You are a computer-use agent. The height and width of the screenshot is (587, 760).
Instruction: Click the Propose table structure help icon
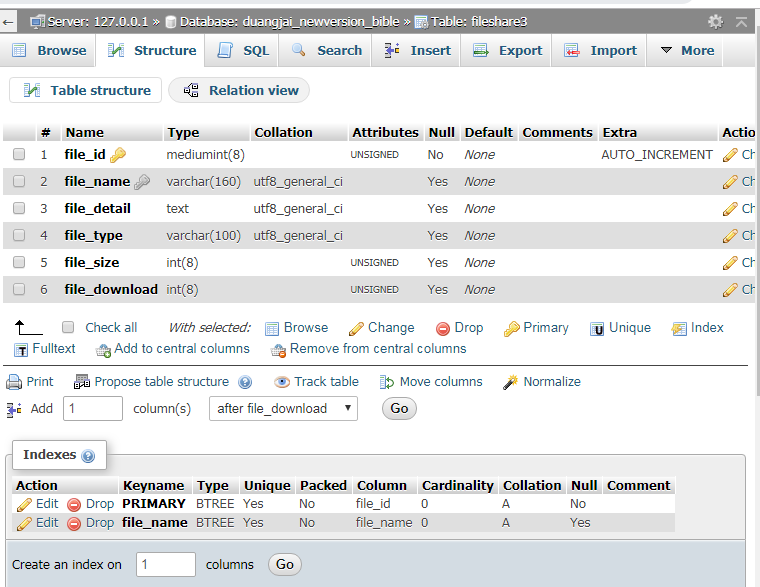pos(245,382)
